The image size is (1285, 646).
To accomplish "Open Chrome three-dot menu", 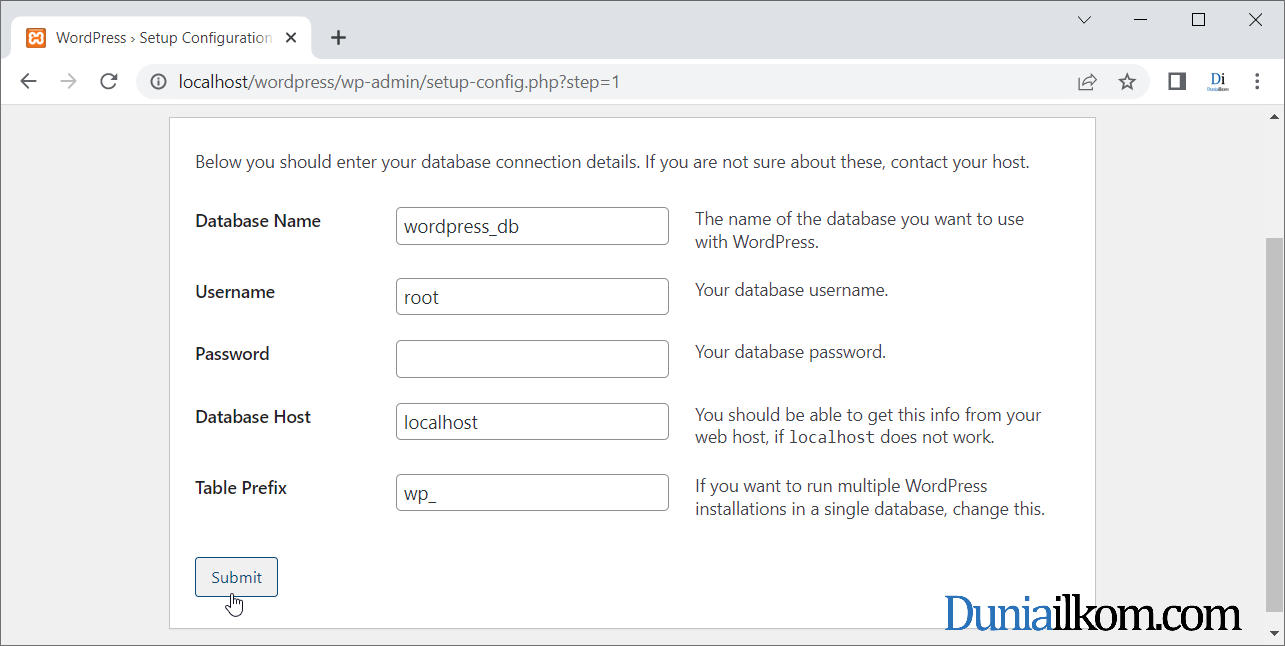I will [1257, 82].
